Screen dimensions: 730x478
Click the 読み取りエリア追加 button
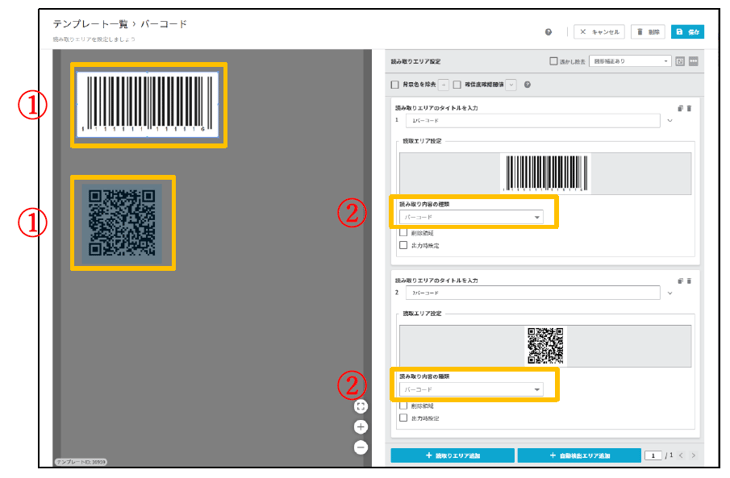[452, 456]
